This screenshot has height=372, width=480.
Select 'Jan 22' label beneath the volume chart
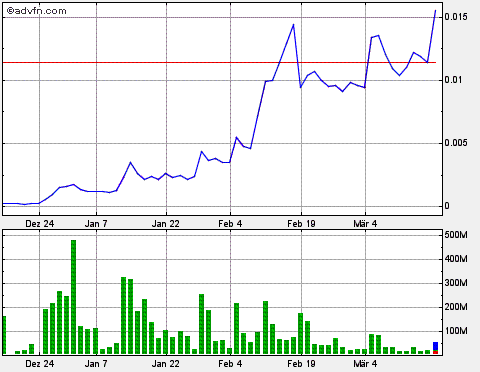click(x=165, y=363)
